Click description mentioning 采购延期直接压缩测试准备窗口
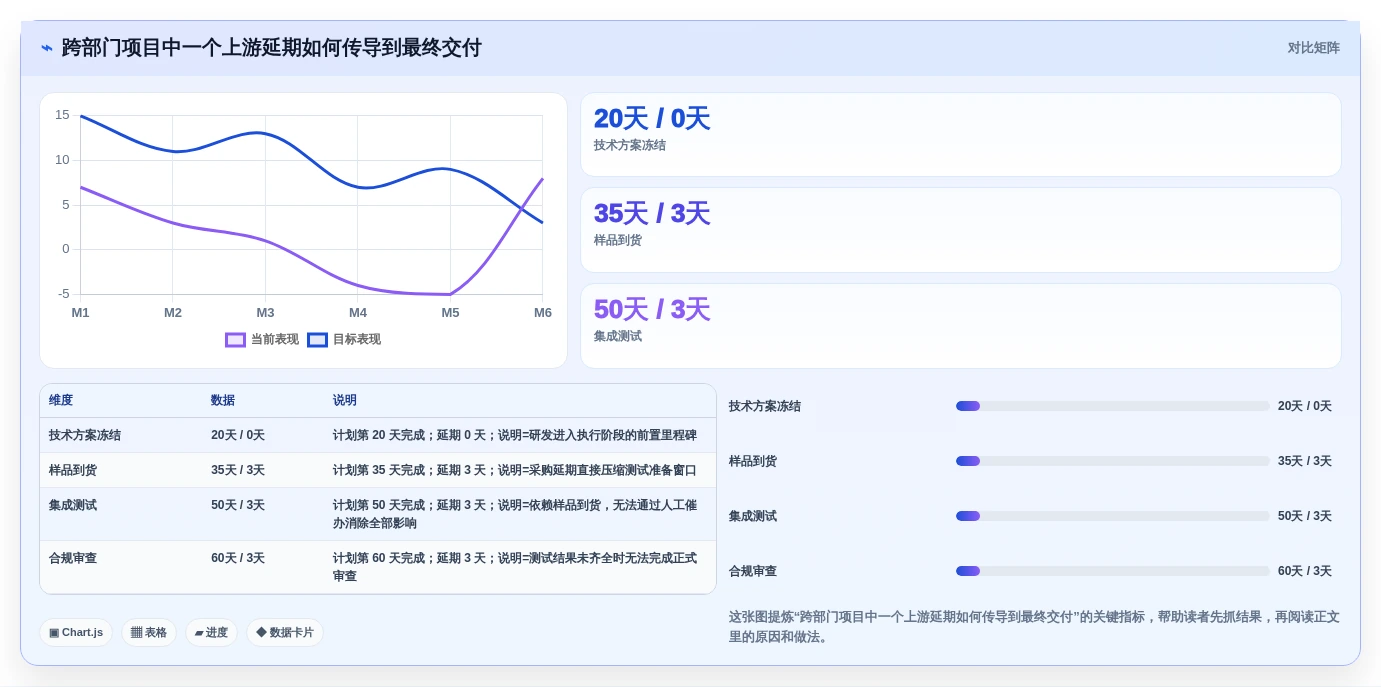This screenshot has width=1381, height=687. pos(515,471)
